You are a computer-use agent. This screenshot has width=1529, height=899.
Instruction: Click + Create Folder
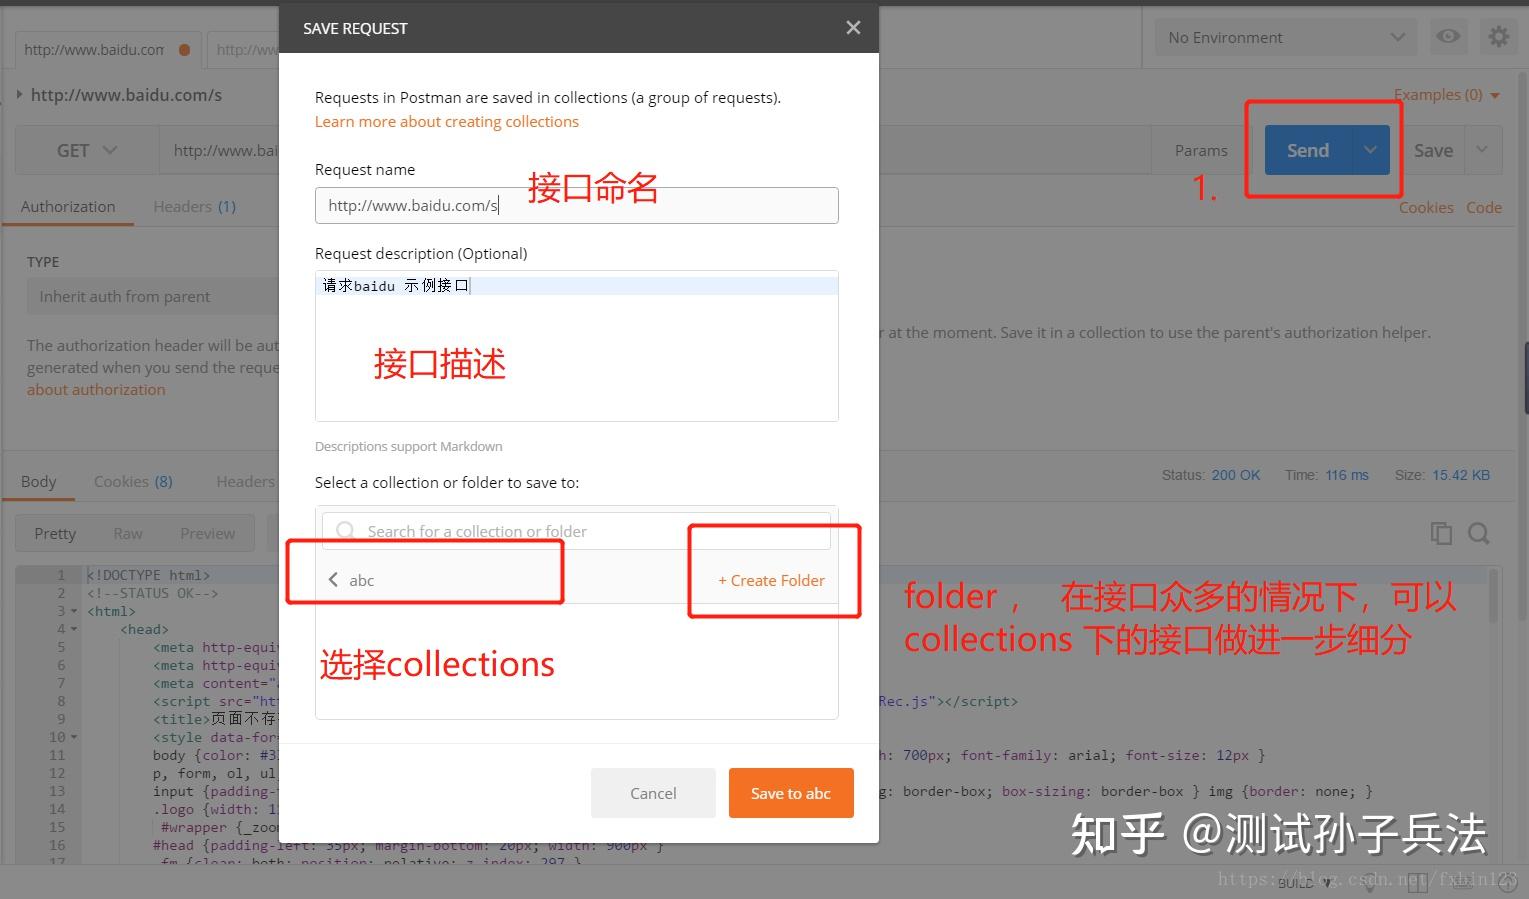771,580
